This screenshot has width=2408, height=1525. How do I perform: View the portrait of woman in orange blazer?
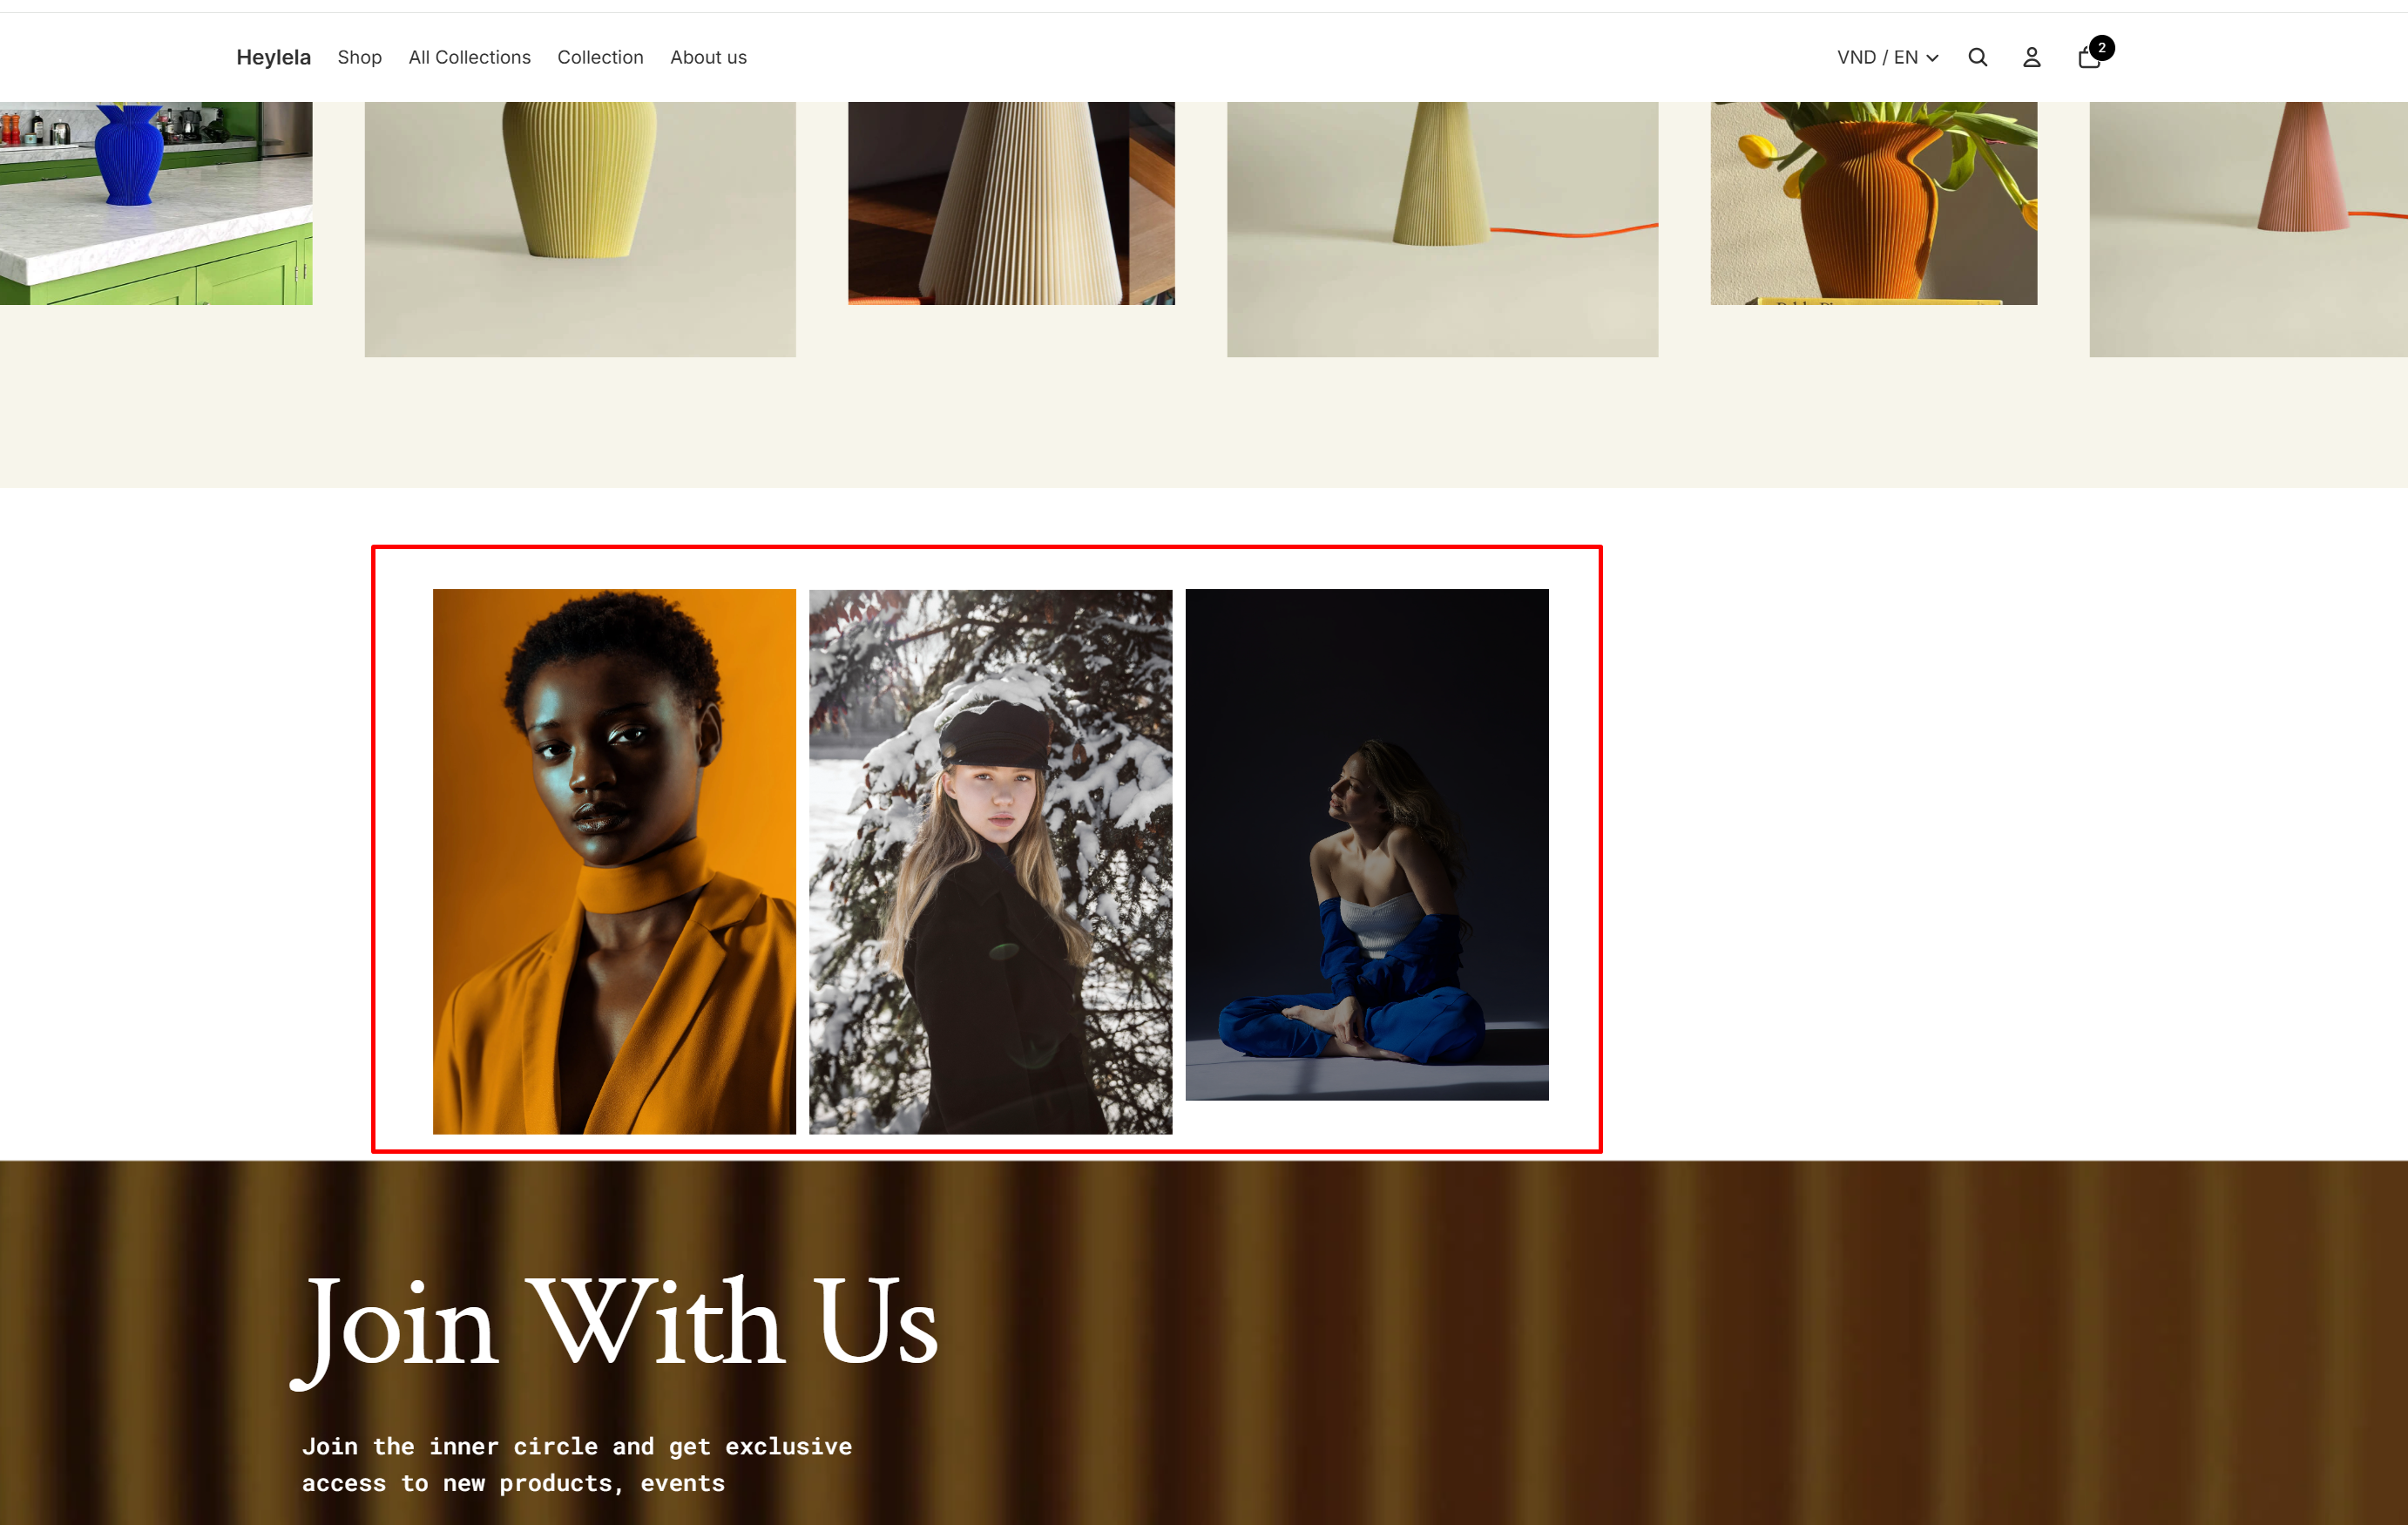click(x=614, y=861)
